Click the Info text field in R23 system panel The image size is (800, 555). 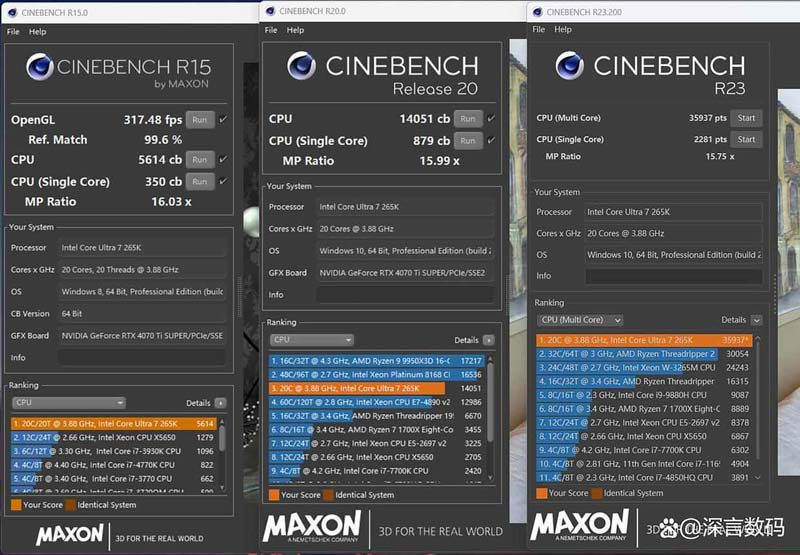[675, 276]
